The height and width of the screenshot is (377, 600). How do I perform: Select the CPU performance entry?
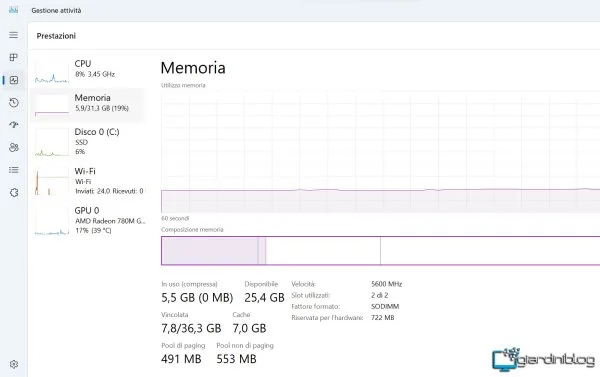pos(88,70)
